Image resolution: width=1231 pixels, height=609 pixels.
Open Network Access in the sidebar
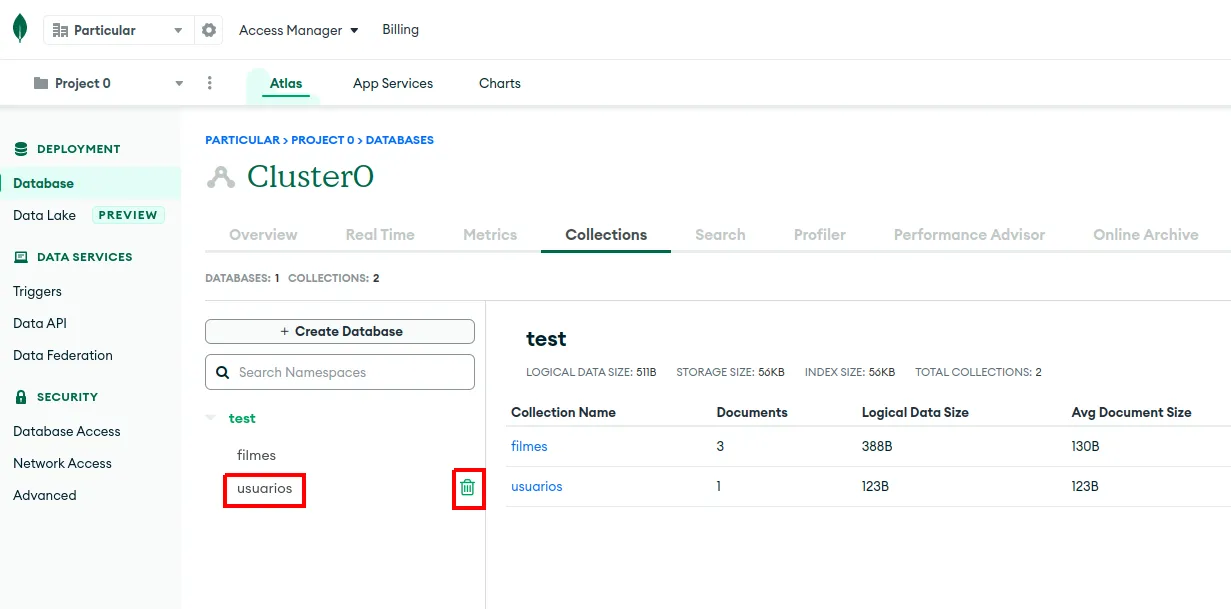[62, 463]
